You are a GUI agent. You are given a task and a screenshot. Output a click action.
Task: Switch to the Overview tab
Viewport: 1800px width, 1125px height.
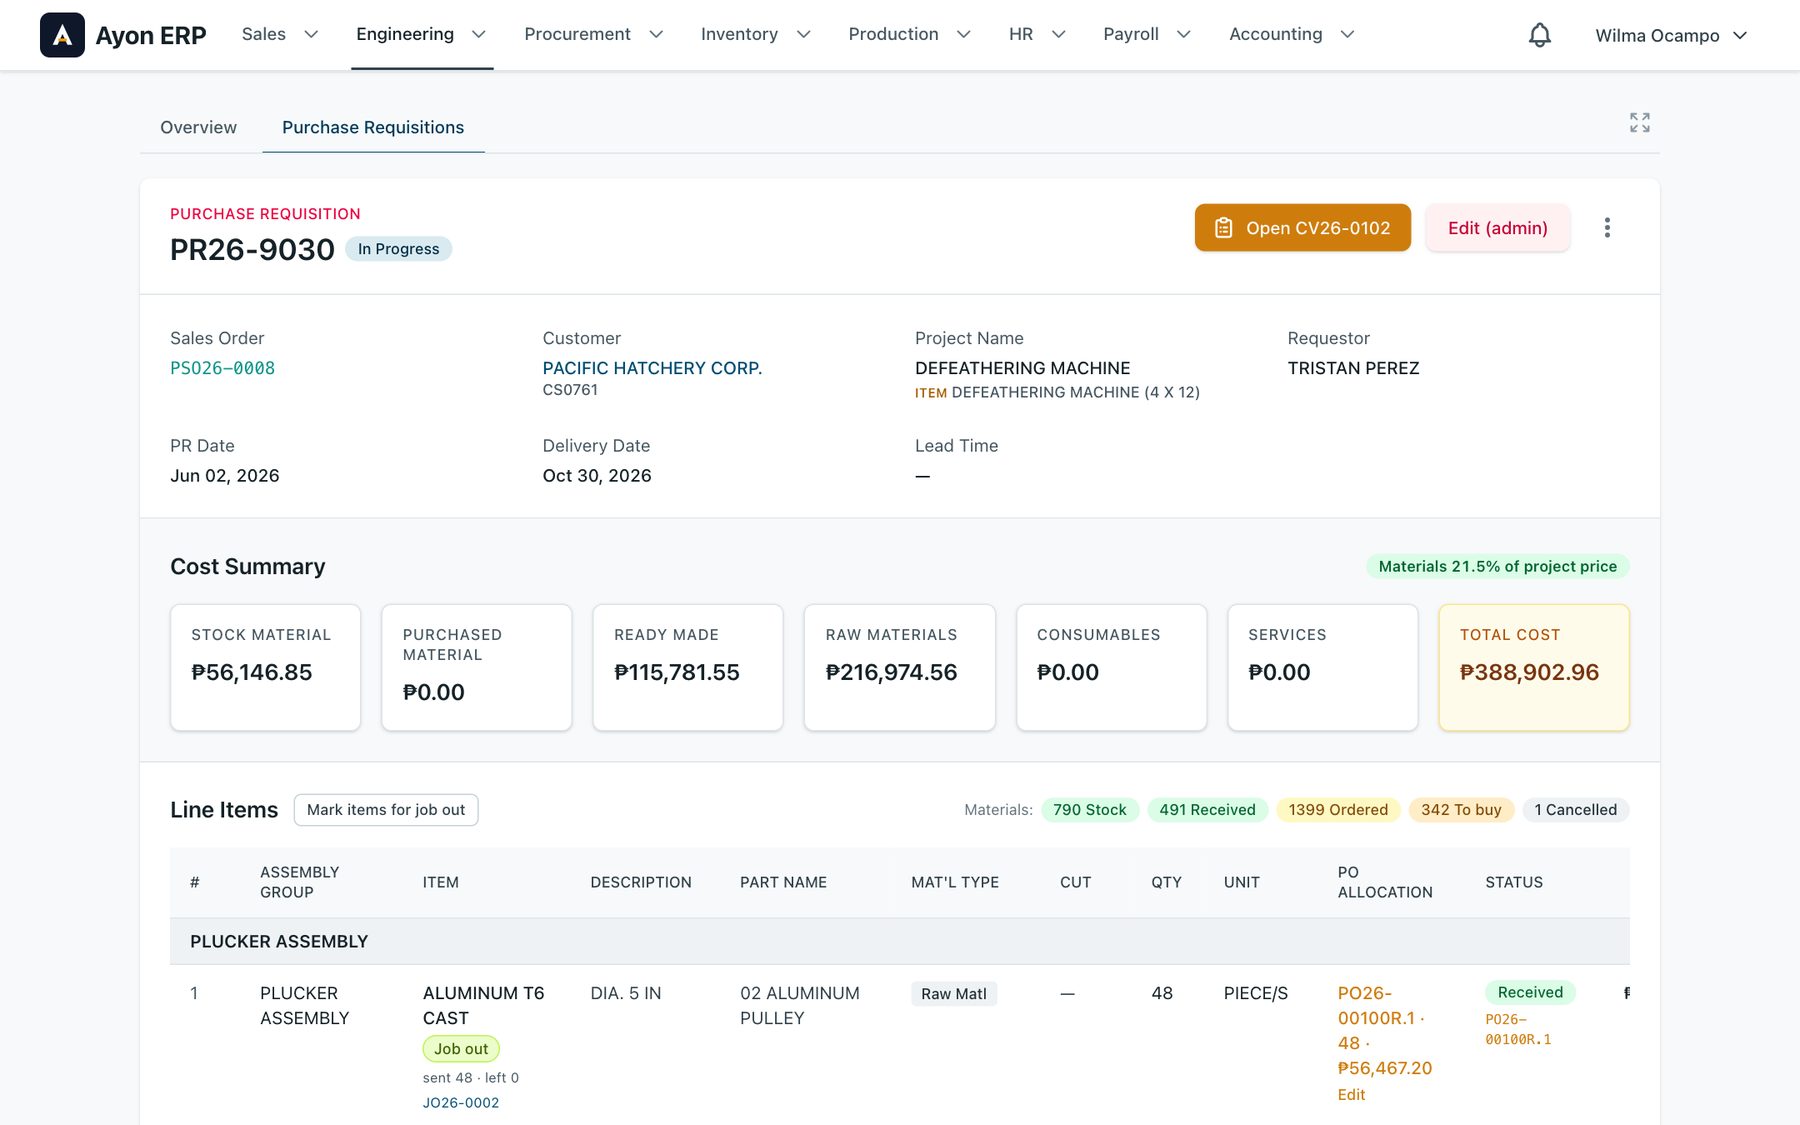(x=198, y=127)
